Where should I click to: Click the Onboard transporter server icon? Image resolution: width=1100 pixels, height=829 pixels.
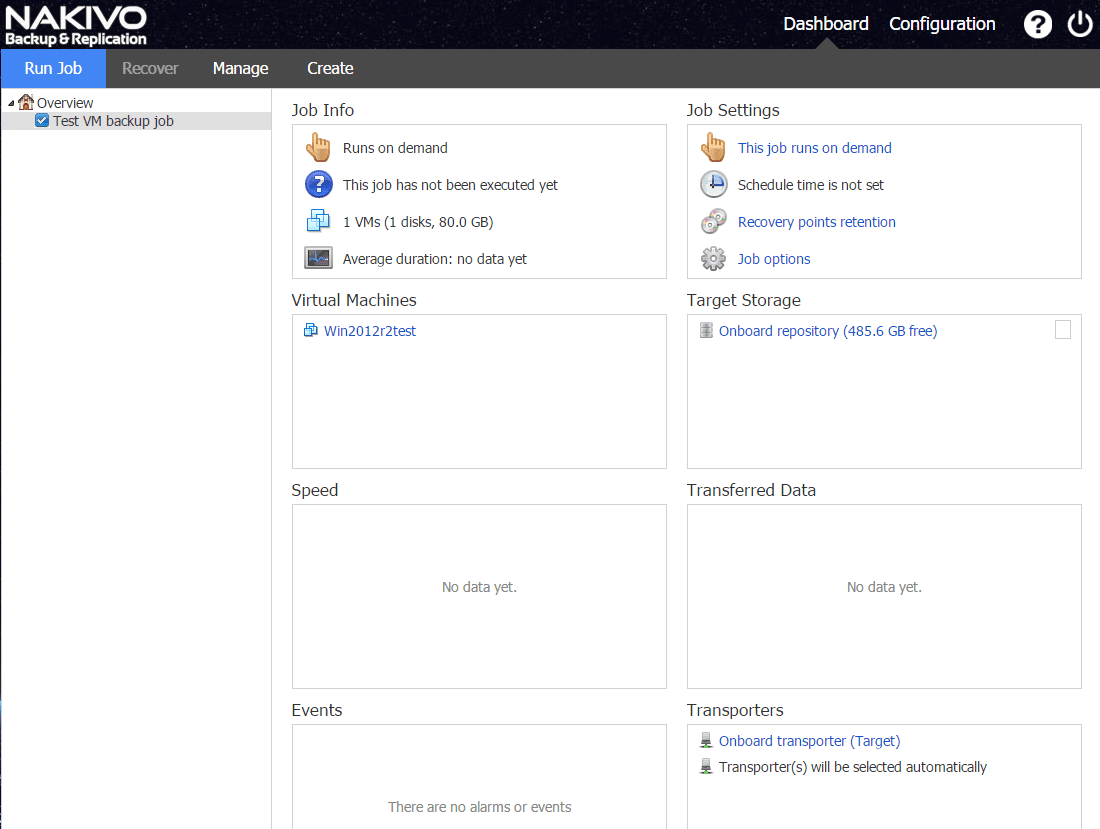click(x=706, y=741)
